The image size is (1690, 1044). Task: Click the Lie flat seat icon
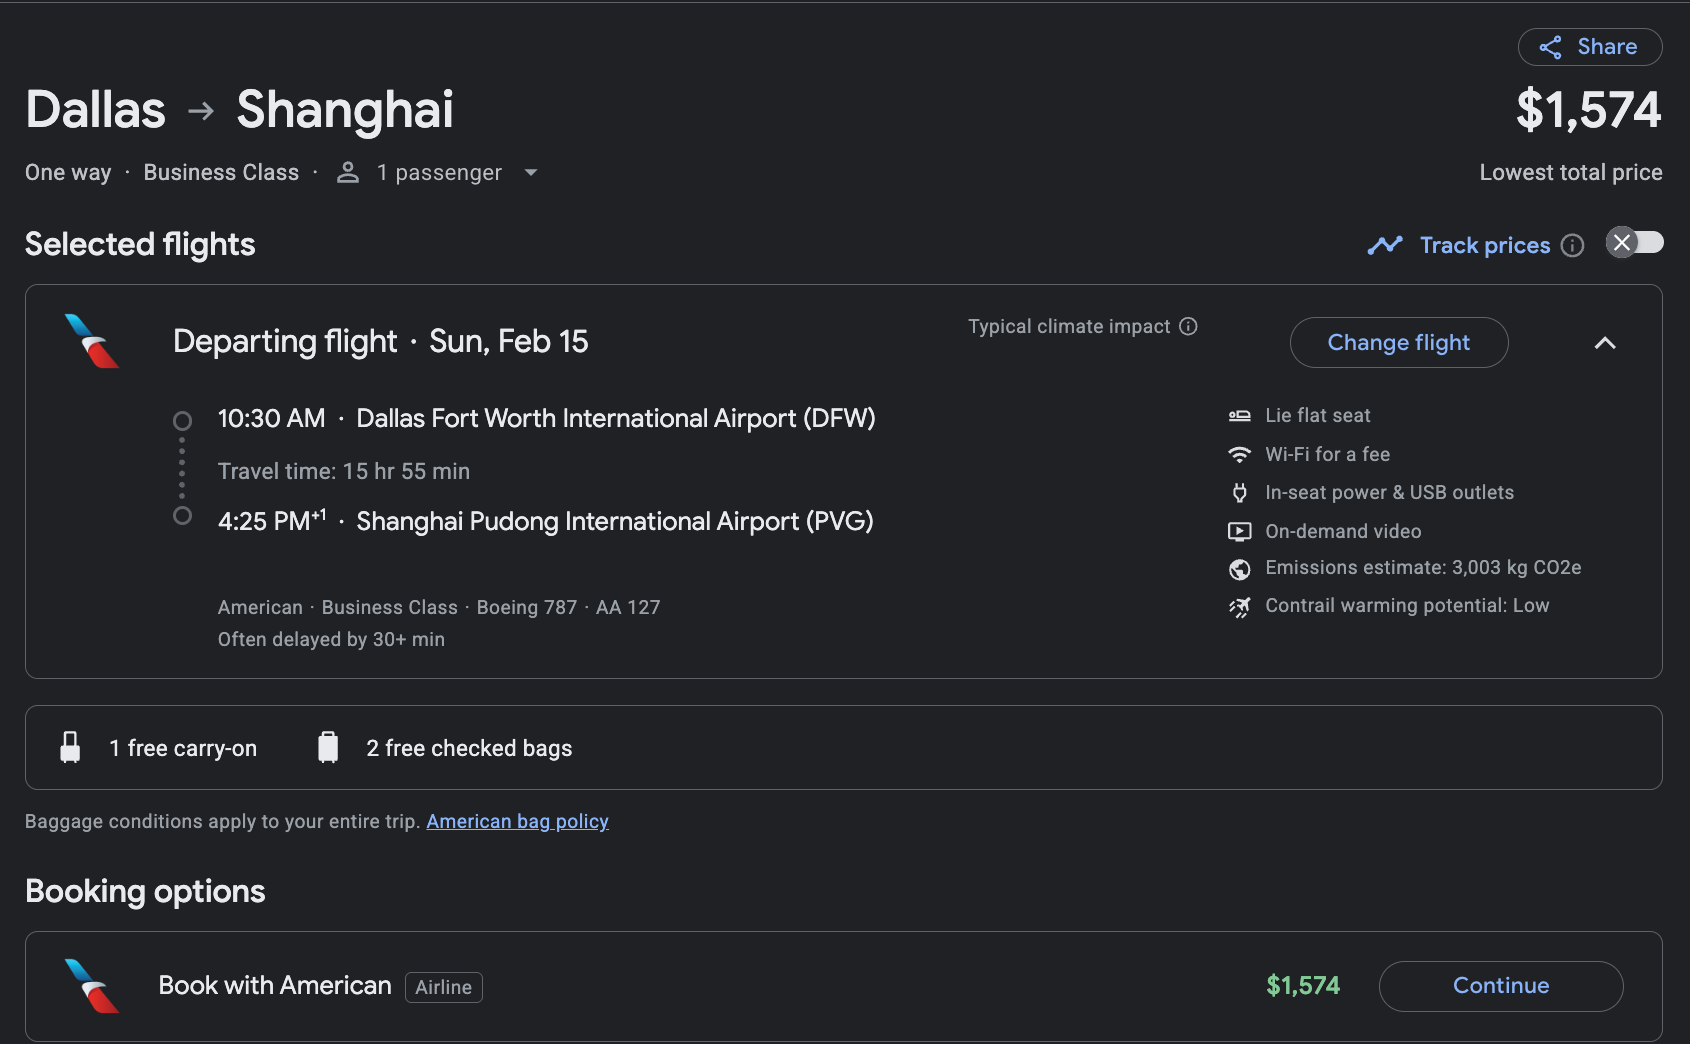(1240, 416)
